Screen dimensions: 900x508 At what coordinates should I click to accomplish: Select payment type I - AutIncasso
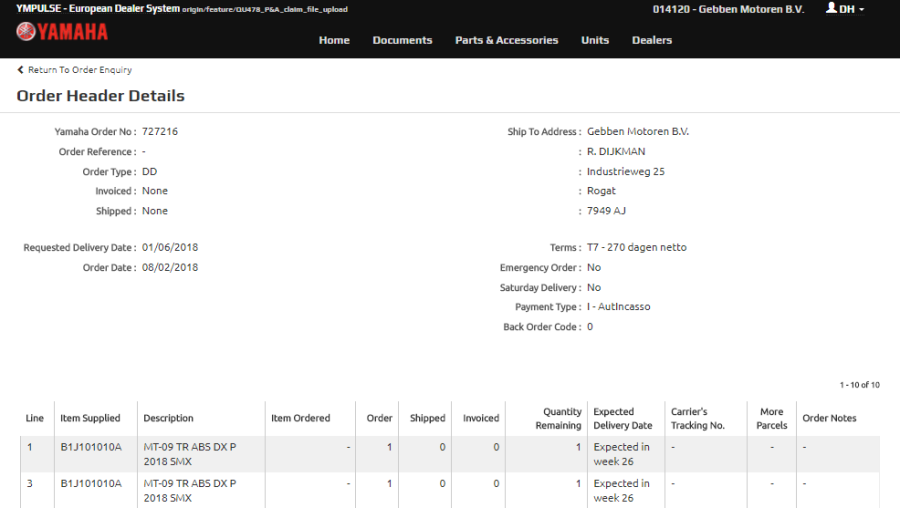coord(618,307)
